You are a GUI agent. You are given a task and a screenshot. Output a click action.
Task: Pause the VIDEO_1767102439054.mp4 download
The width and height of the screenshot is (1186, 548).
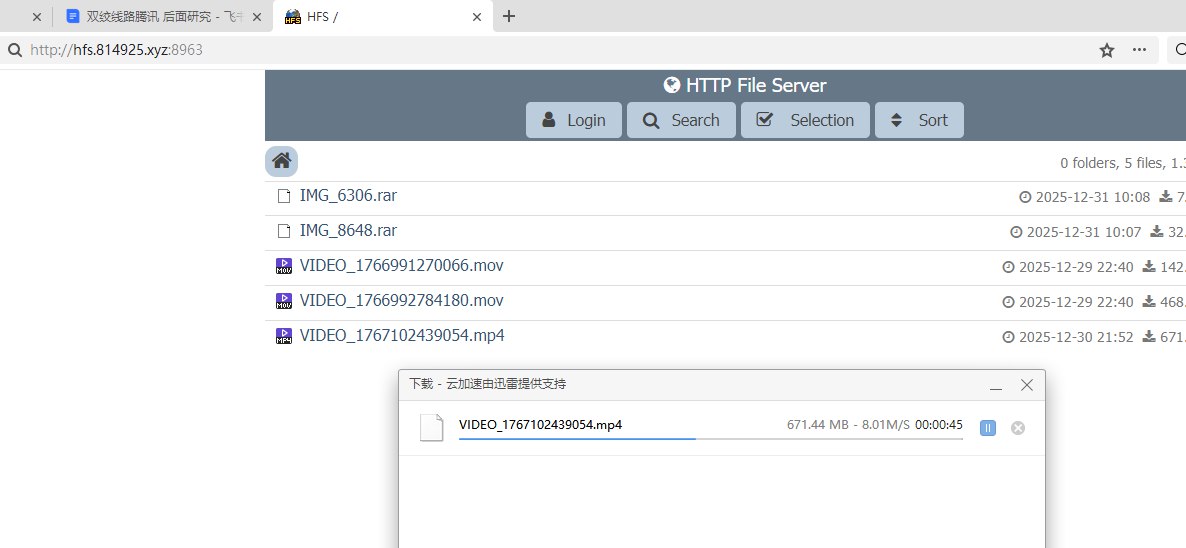point(987,428)
